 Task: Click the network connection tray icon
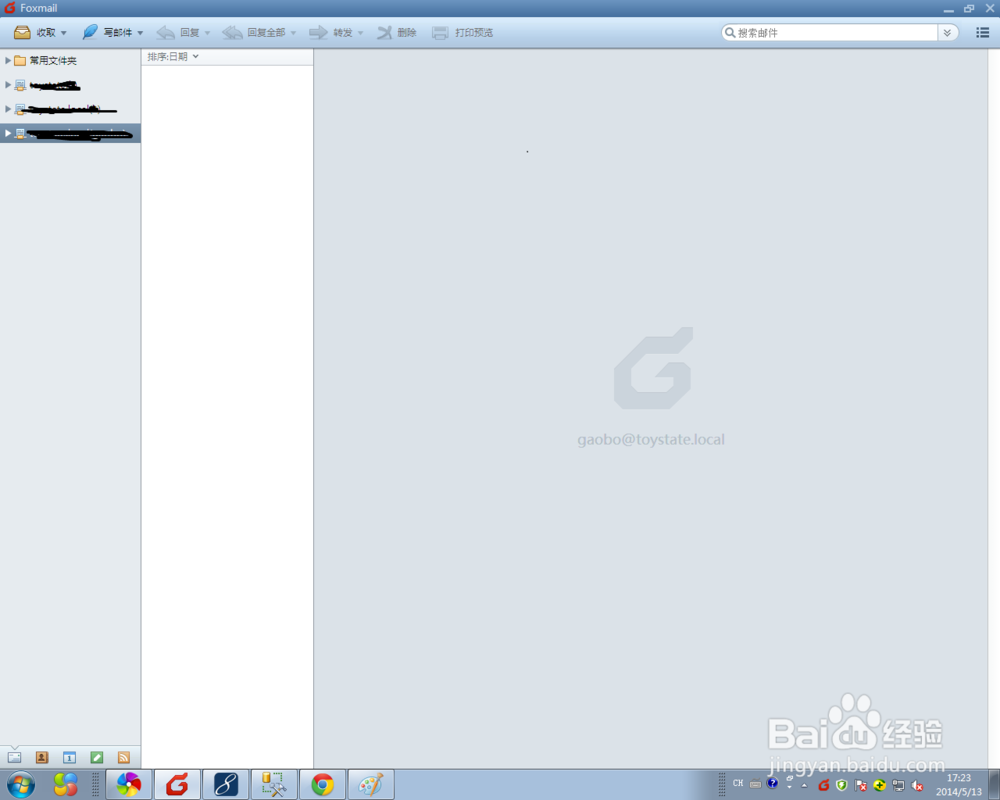899,785
